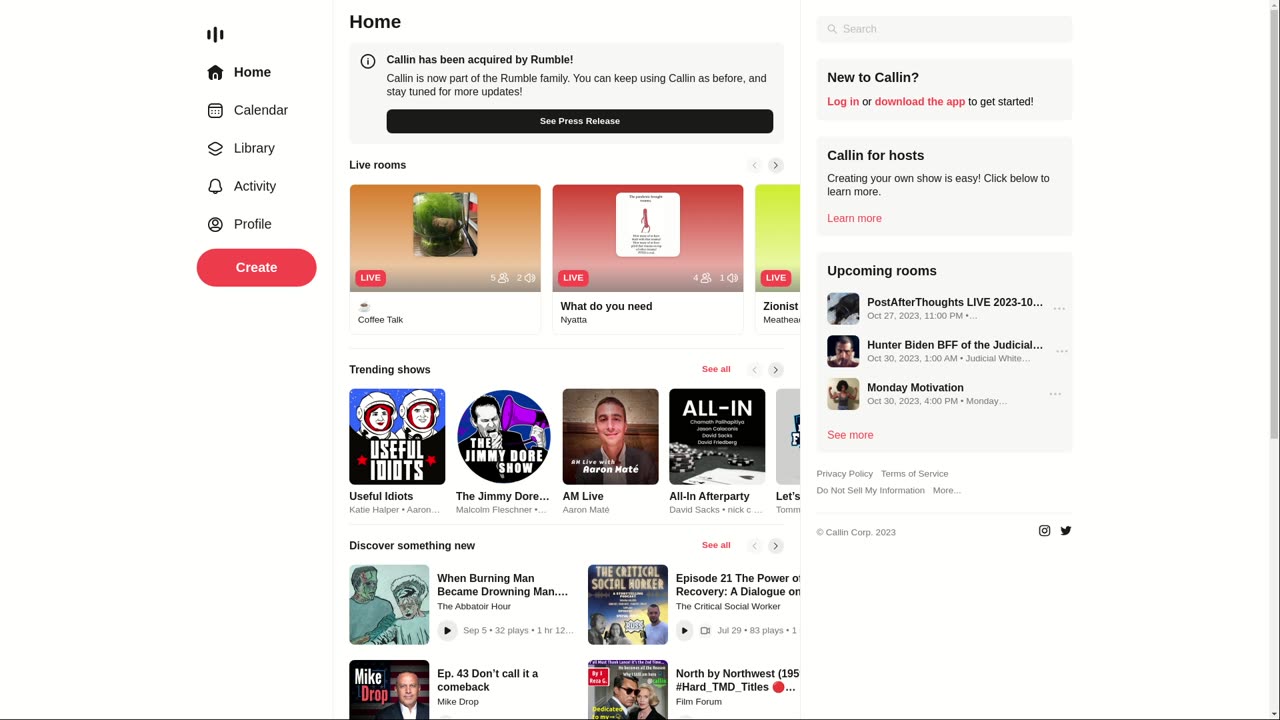Open options menu for Monday Motivation room
1280x720 pixels.
(1055, 395)
